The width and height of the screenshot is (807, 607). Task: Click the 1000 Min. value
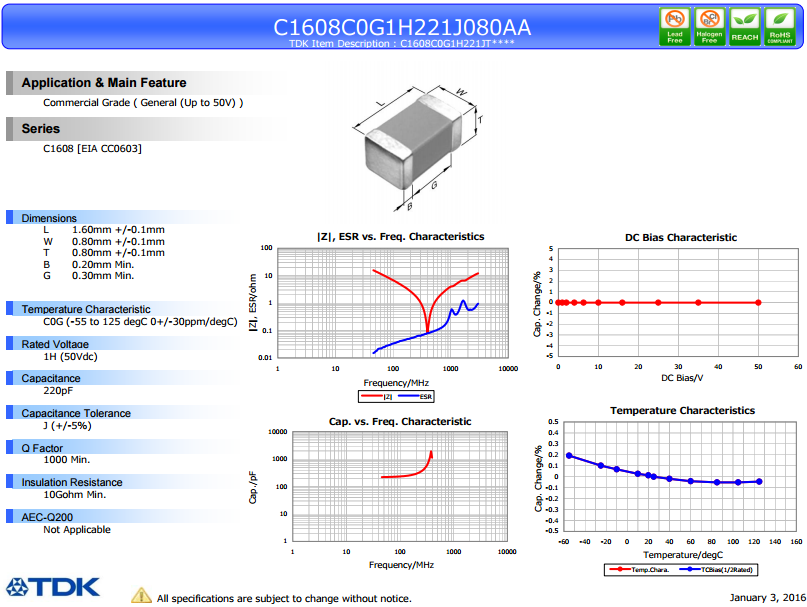point(67,460)
